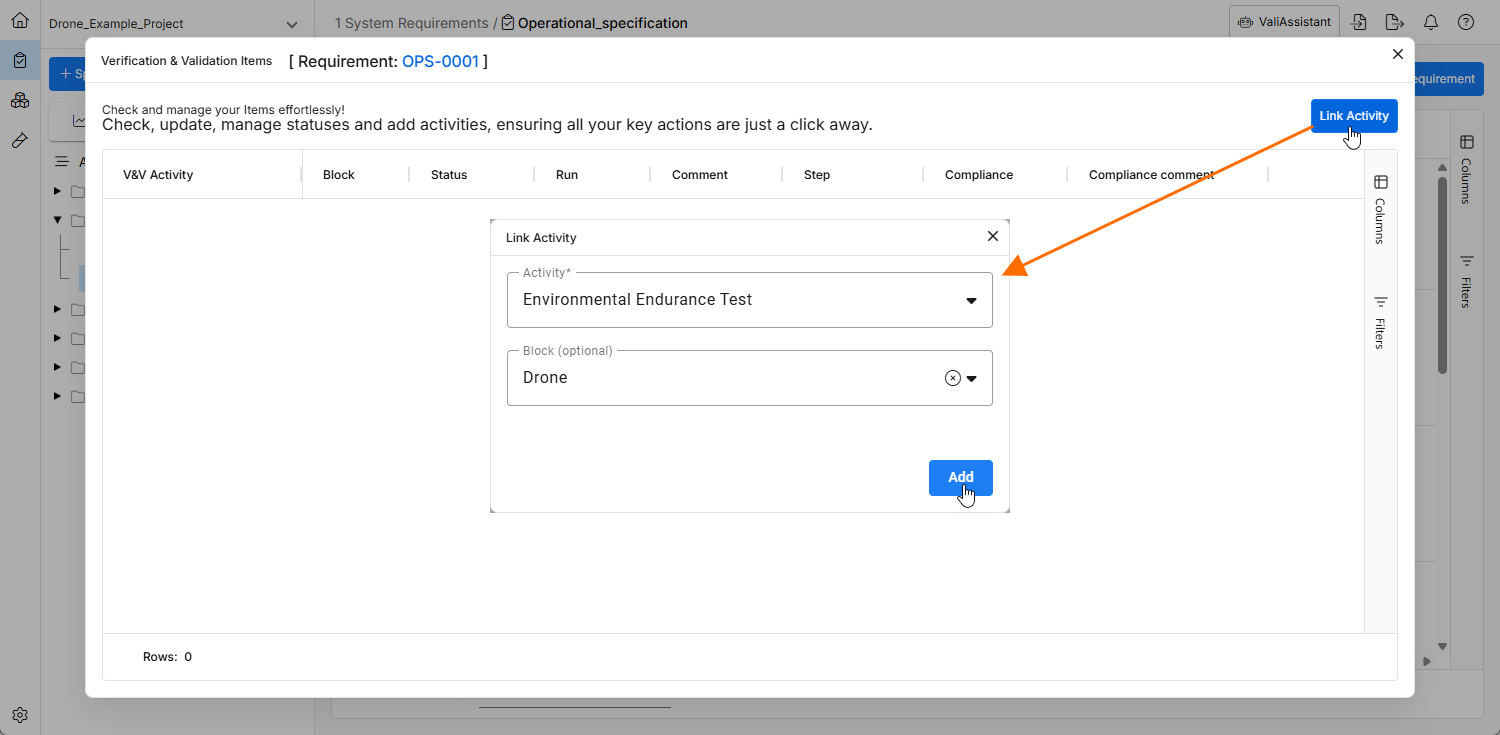
Task: Close the Link Activity dialog
Action: [x=993, y=237]
